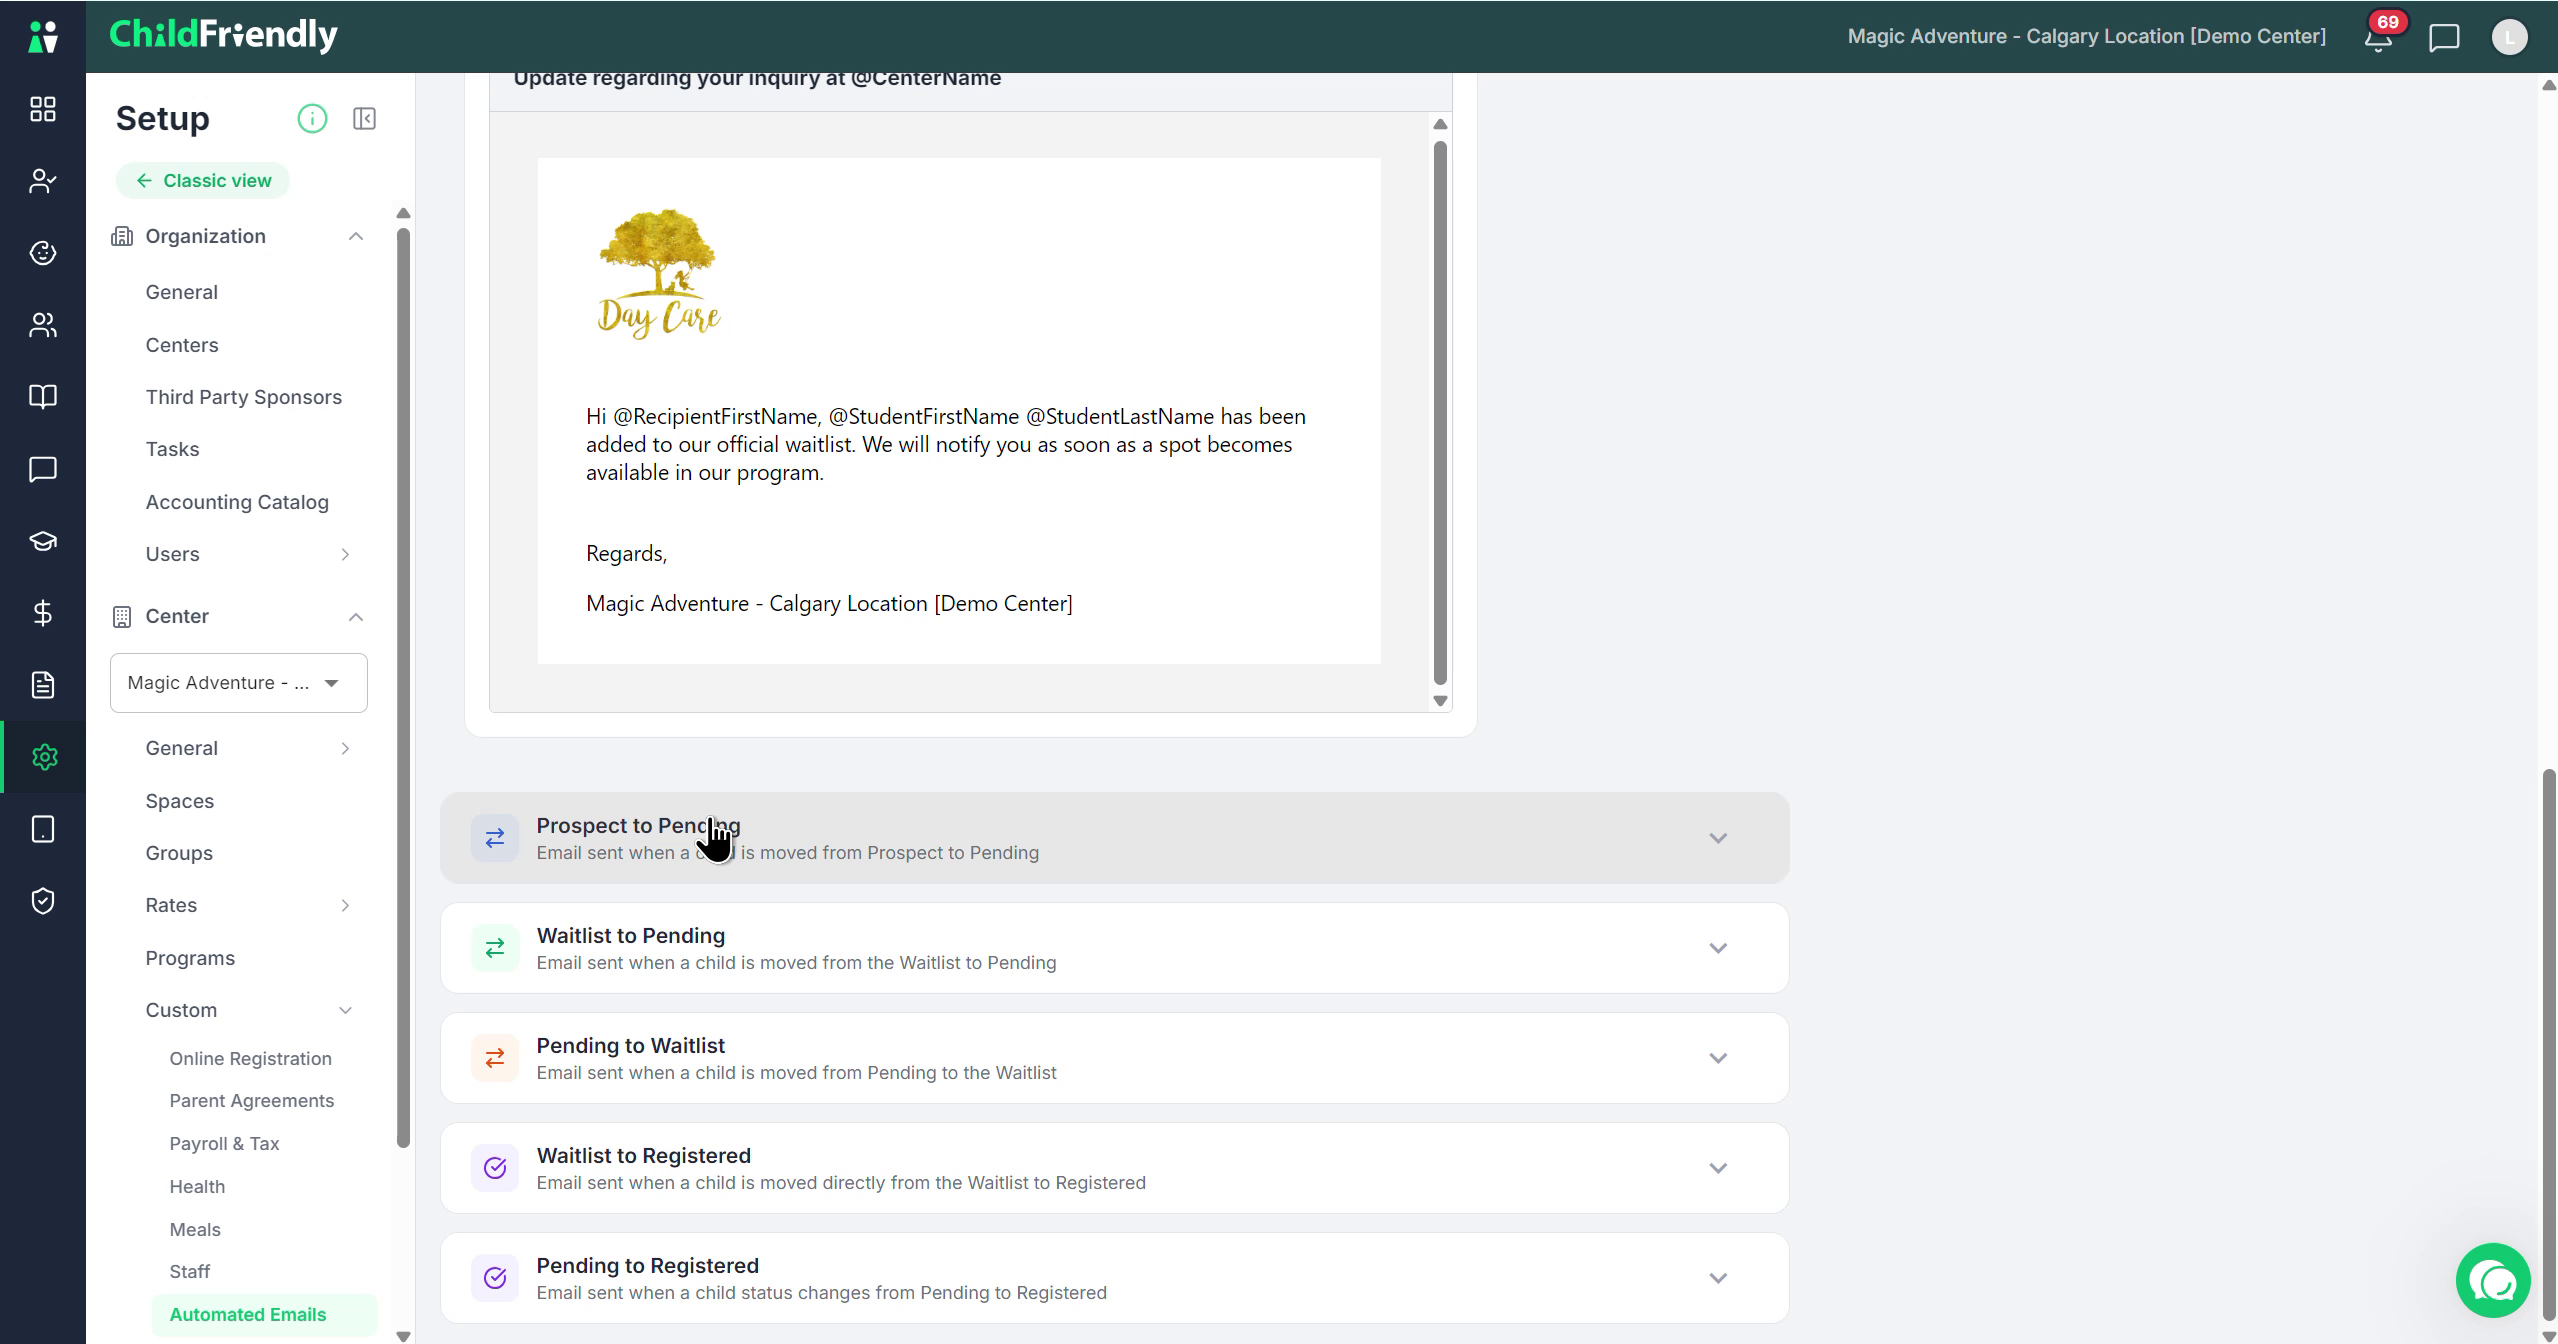The width and height of the screenshot is (2558, 1344).
Task: Select Online Registration under Custom
Action: click(x=250, y=1058)
